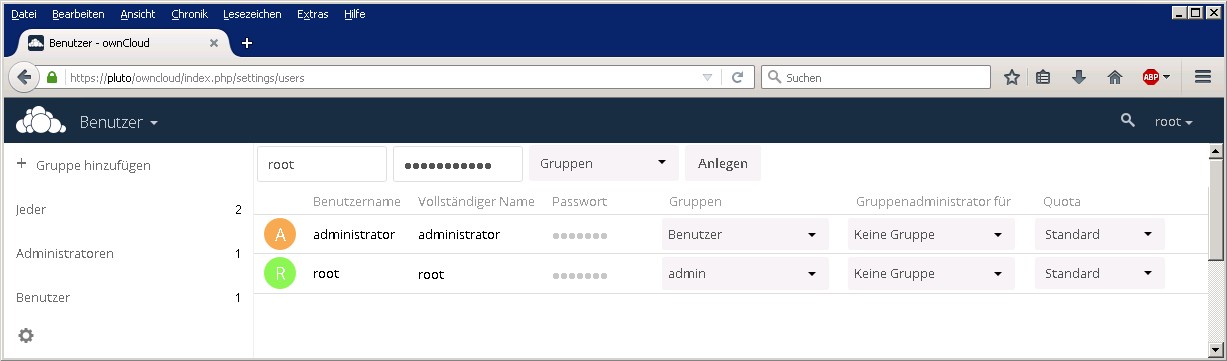The width and height of the screenshot is (1227, 361).
Task: Open the Hilfe menu
Action: coord(354,14)
